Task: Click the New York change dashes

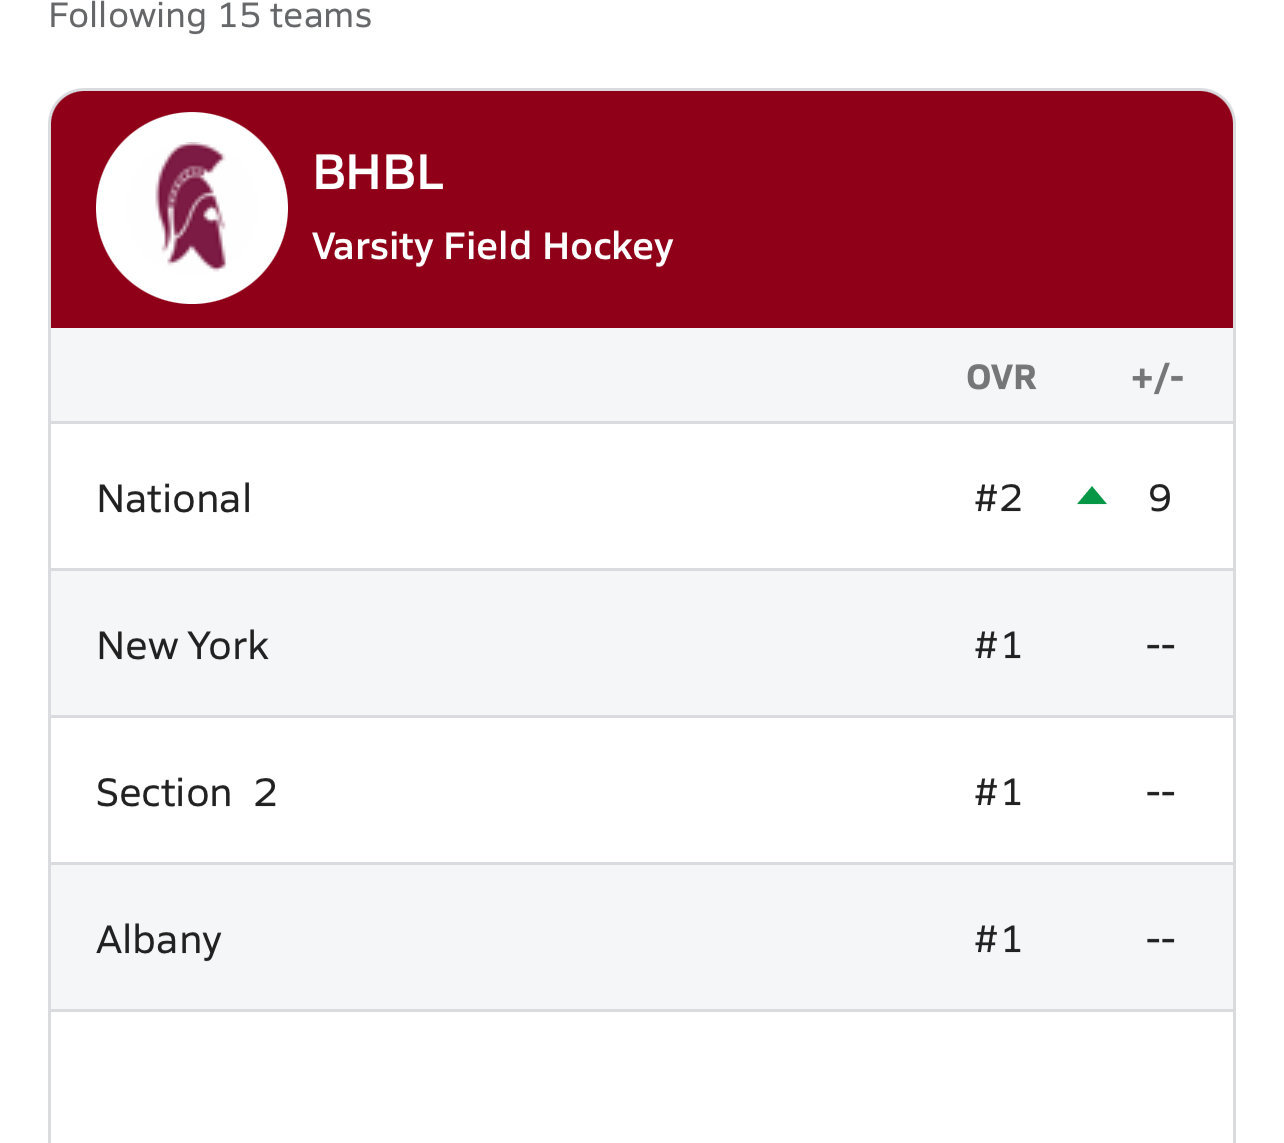Action: [1160, 646]
